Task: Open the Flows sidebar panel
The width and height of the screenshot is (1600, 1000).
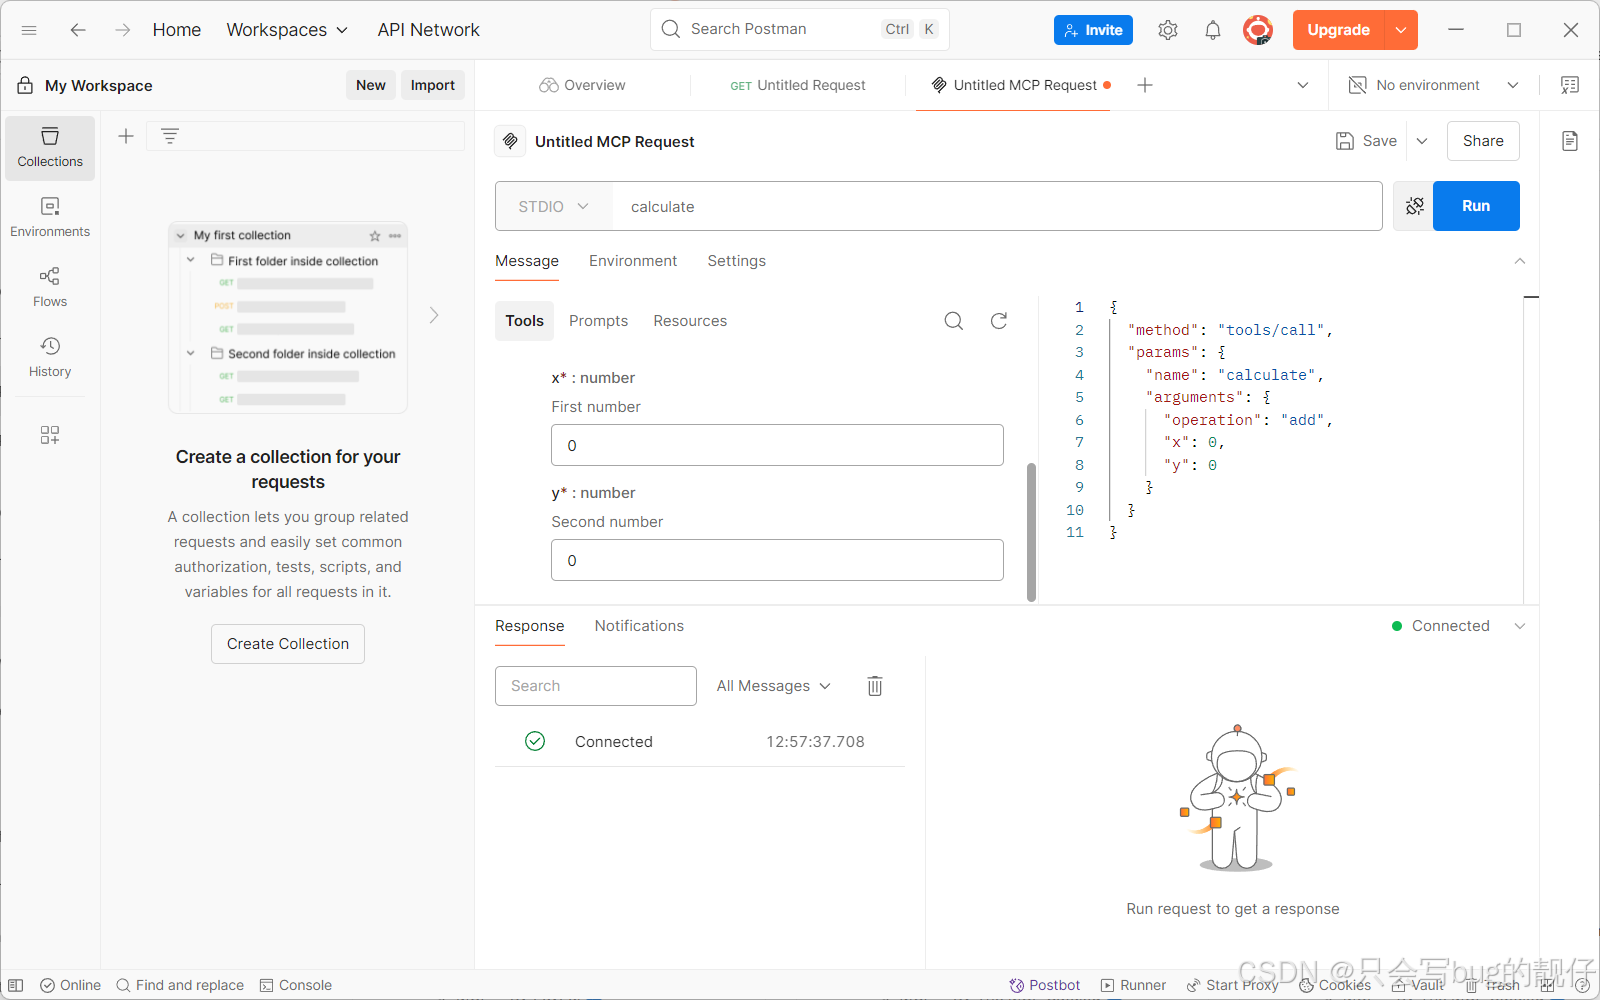Action: point(50,288)
